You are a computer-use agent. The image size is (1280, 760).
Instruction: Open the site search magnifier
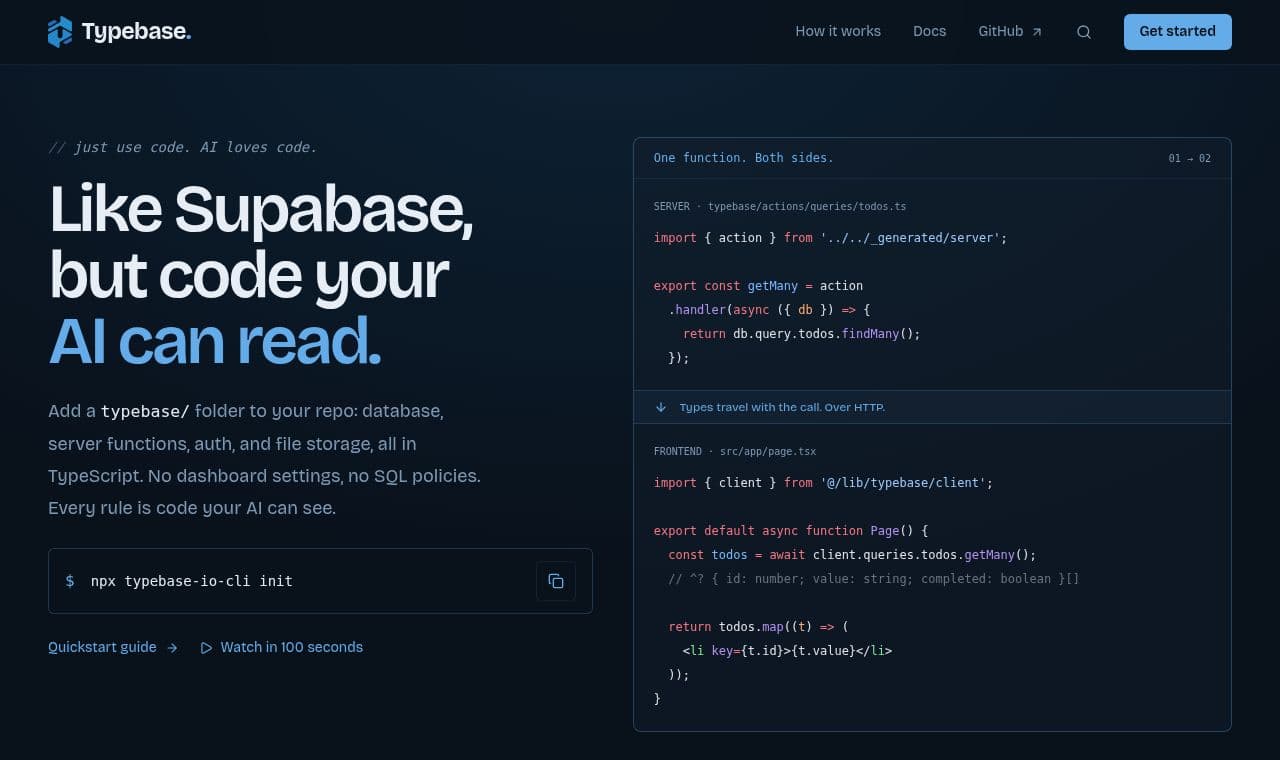pyautogui.click(x=1084, y=32)
